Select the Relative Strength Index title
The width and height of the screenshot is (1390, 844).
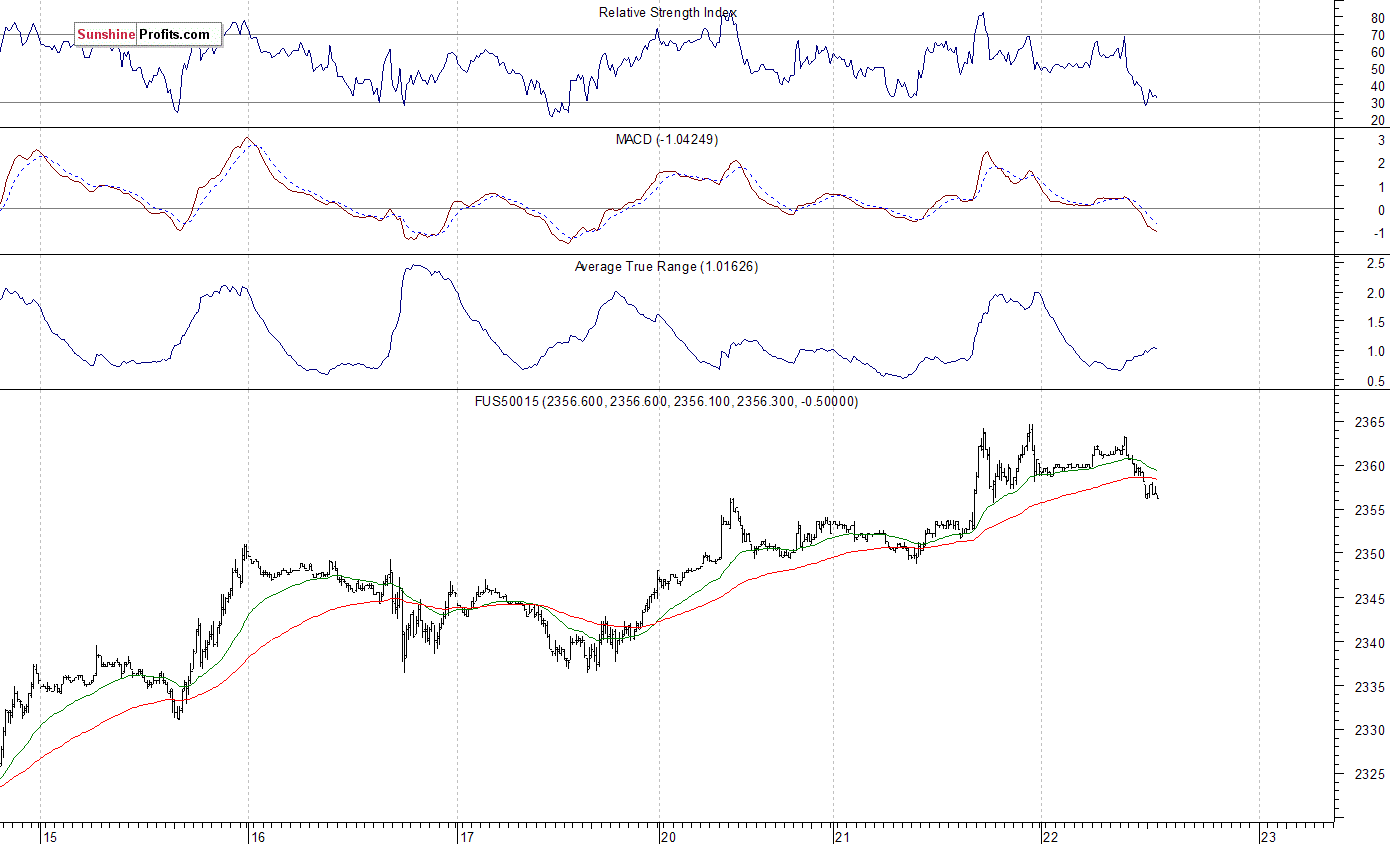(x=667, y=13)
